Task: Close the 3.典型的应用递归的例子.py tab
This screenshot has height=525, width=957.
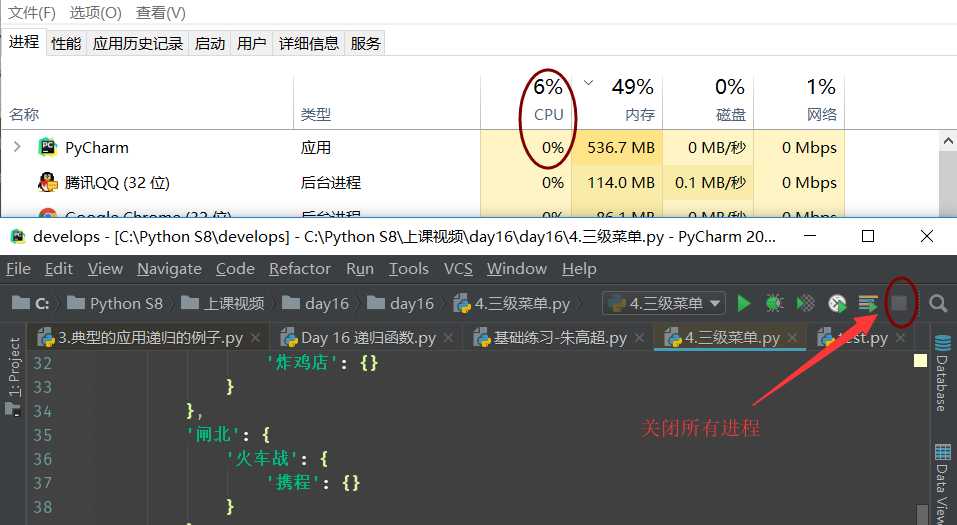Action: pyautogui.click(x=256, y=338)
